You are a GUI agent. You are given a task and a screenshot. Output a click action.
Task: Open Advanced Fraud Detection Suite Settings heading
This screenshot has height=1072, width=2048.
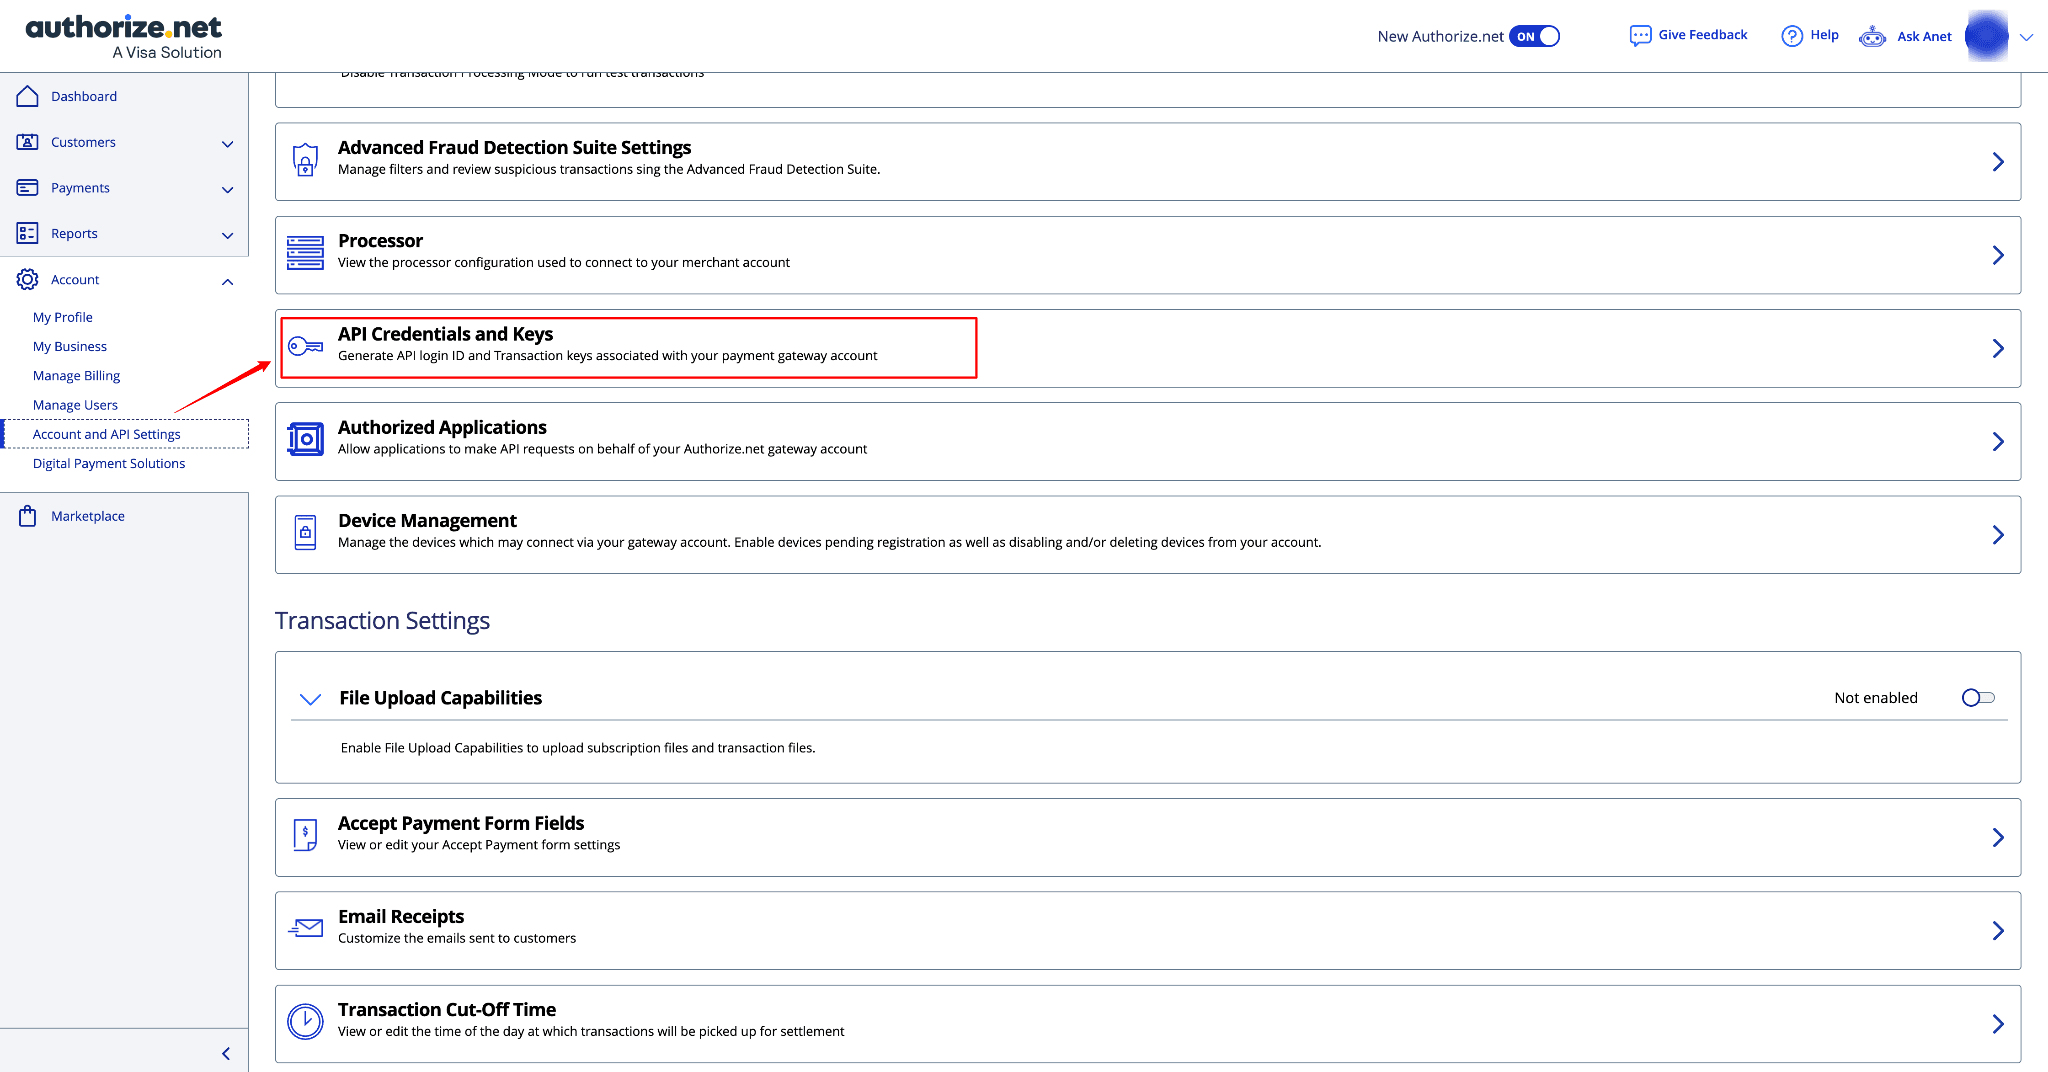pyautogui.click(x=514, y=148)
